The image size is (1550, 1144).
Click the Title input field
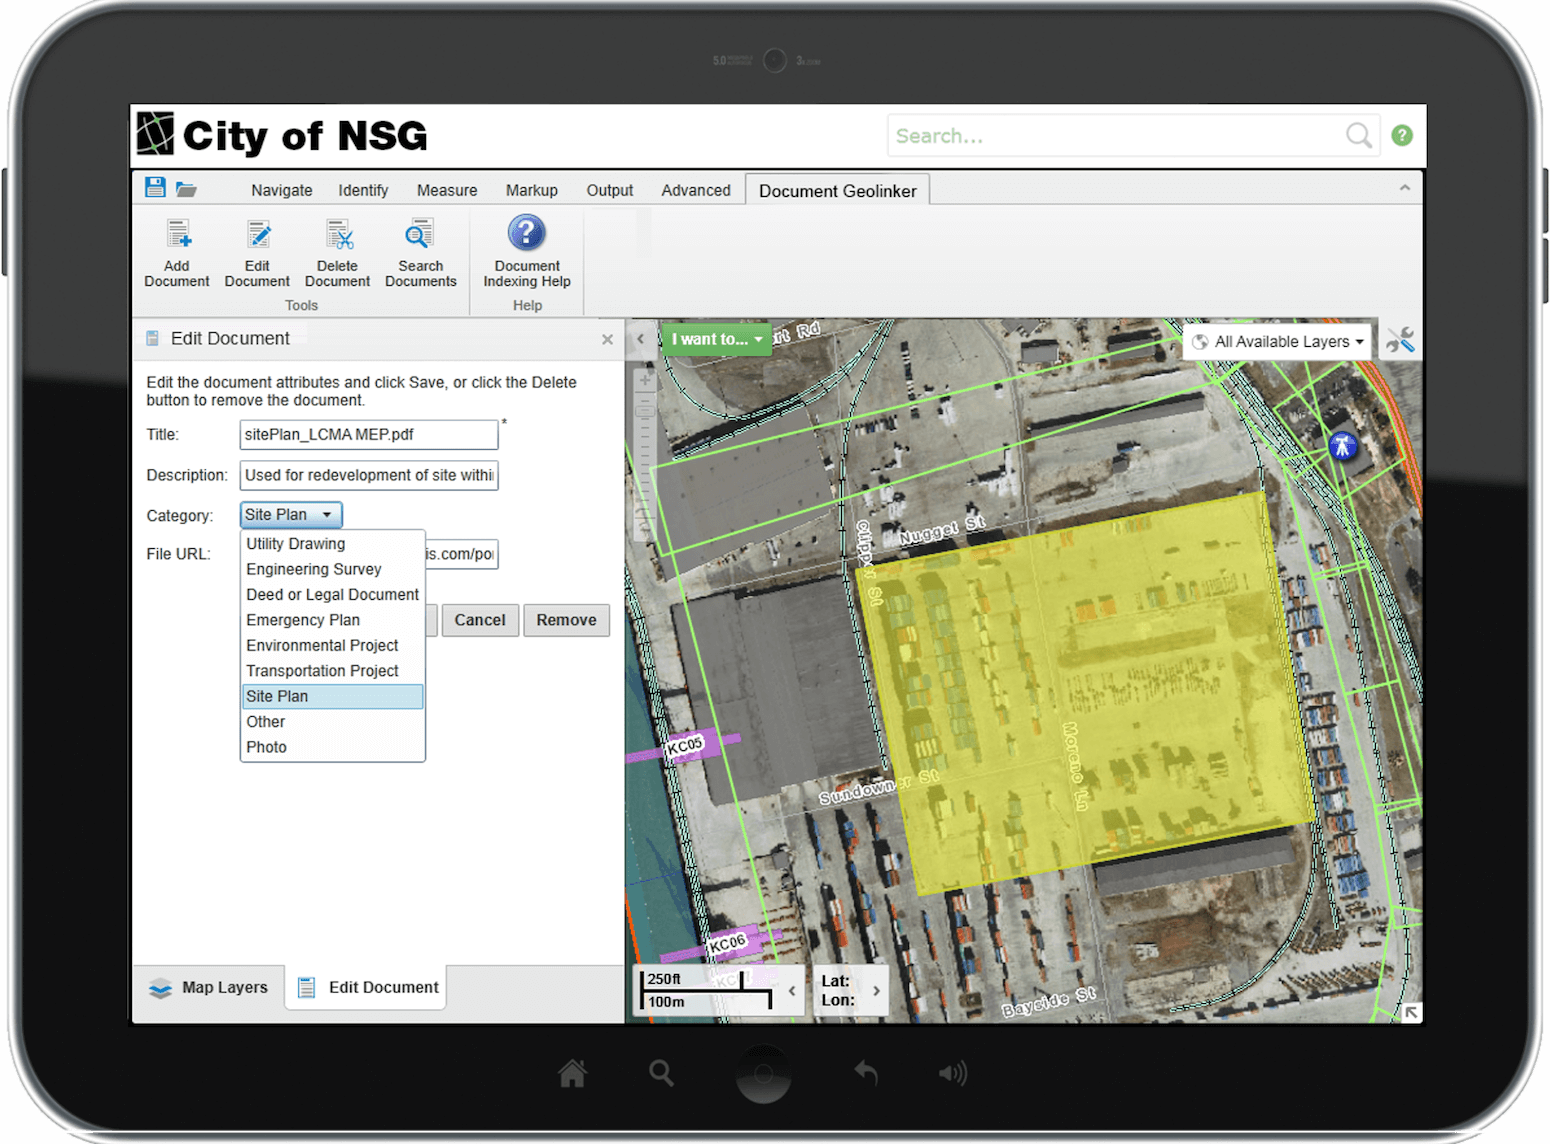tap(369, 435)
